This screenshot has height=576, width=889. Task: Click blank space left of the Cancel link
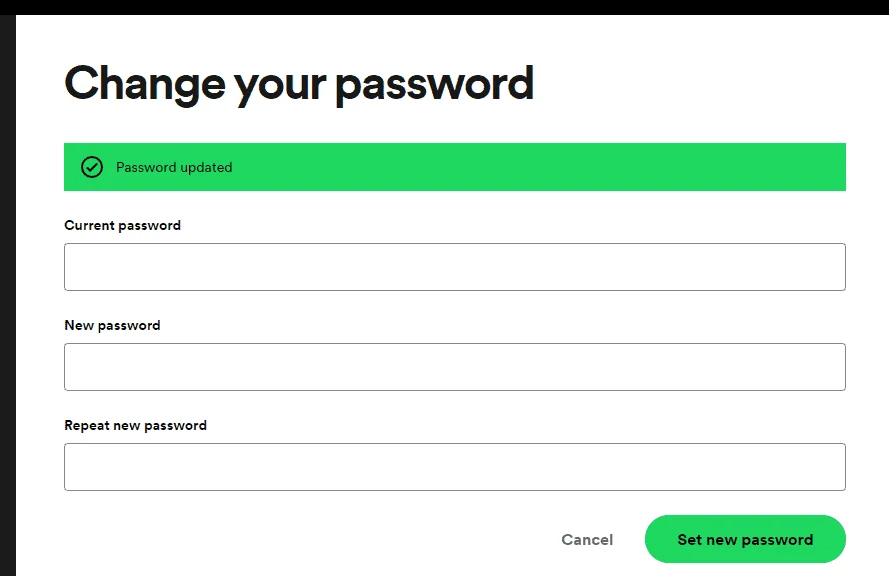(312, 540)
